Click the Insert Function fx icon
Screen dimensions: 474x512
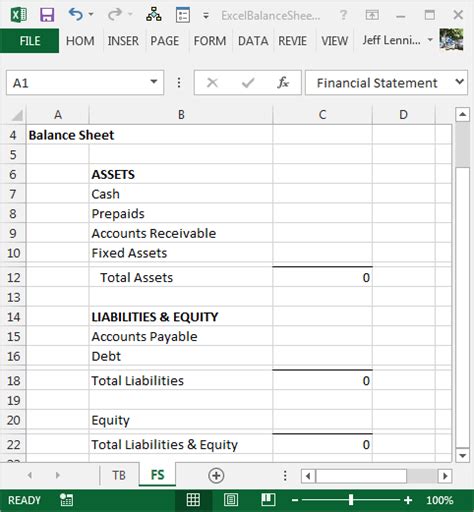283,82
